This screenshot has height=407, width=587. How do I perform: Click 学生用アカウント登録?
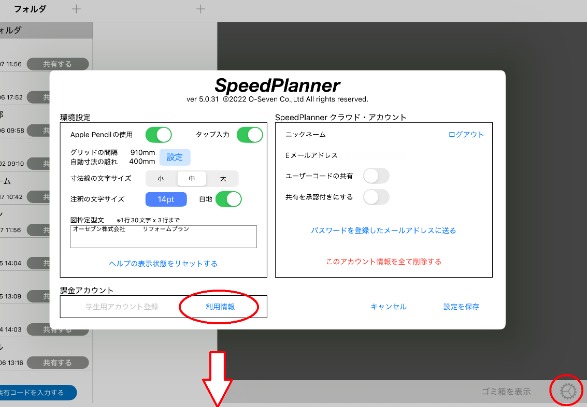pyautogui.click(x=122, y=307)
